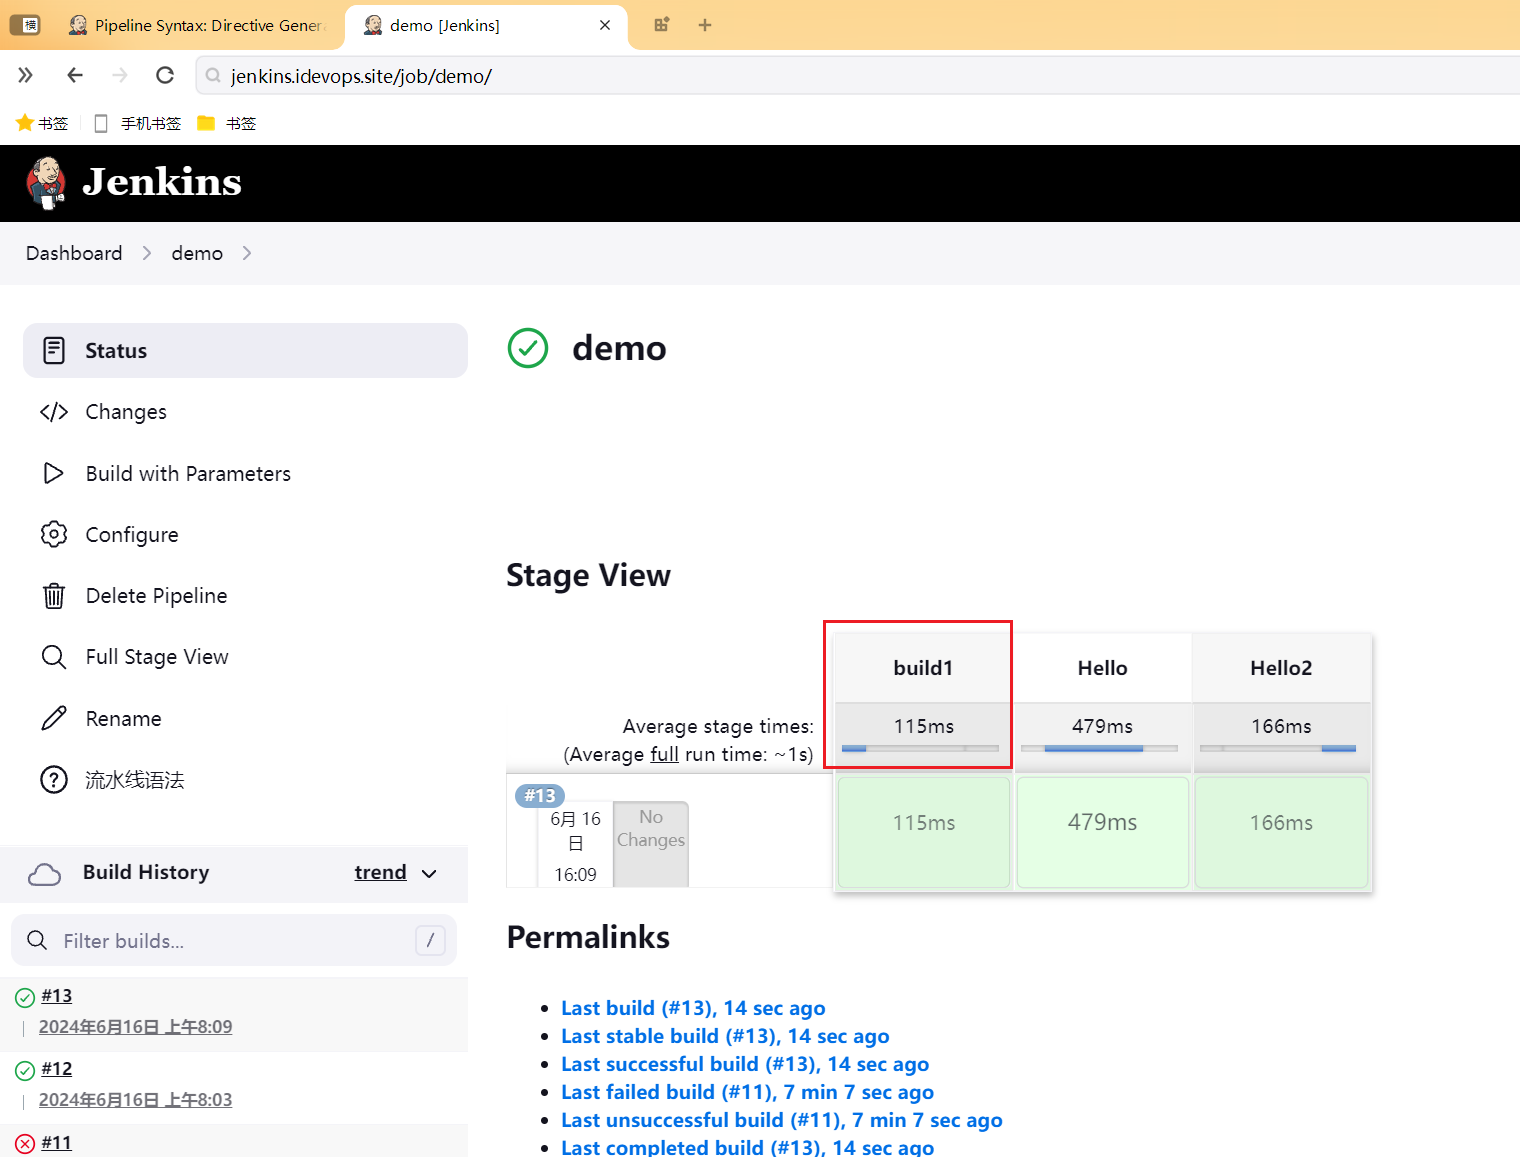Open build #11 link in history
Viewport: 1520px width, 1157px height.
(x=57, y=1142)
